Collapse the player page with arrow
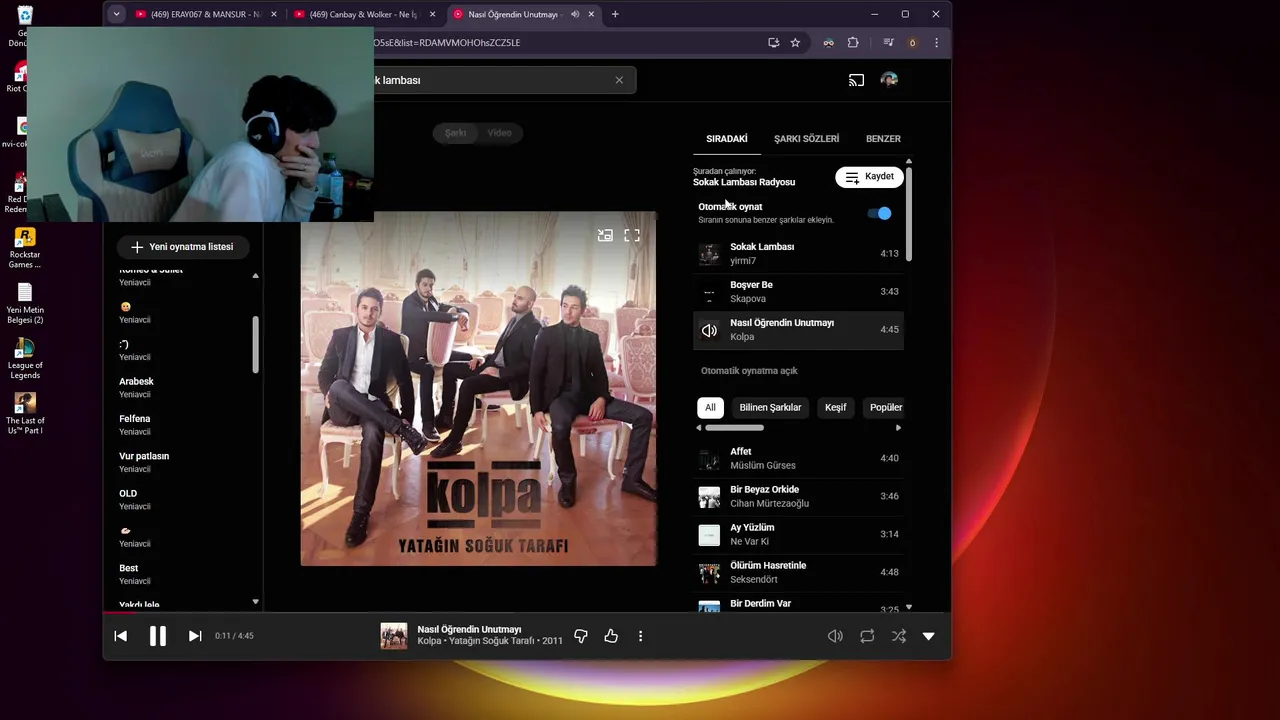The width and height of the screenshot is (1280, 720). pos(929,636)
